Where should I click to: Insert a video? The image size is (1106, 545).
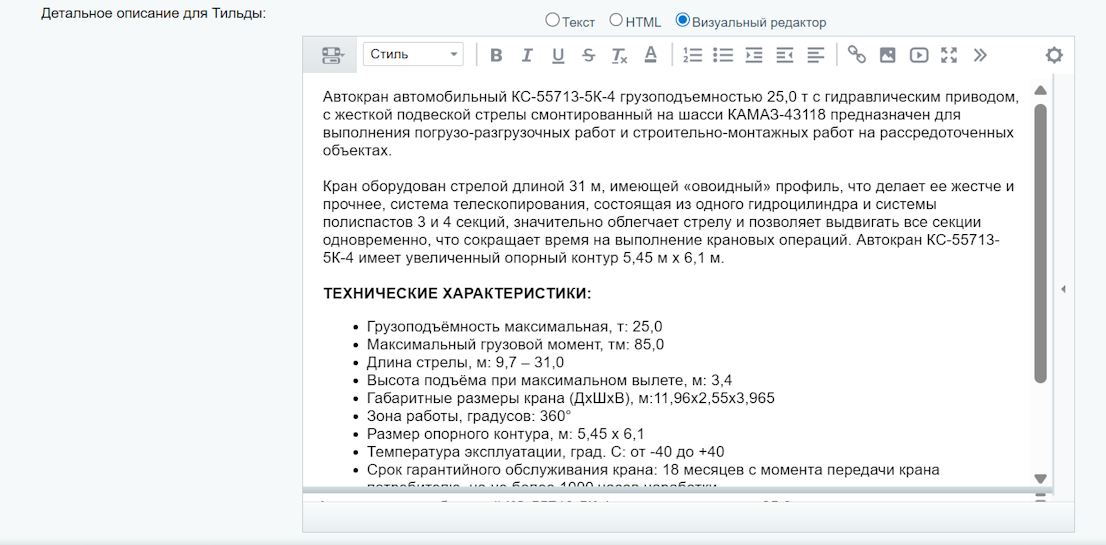(x=918, y=55)
